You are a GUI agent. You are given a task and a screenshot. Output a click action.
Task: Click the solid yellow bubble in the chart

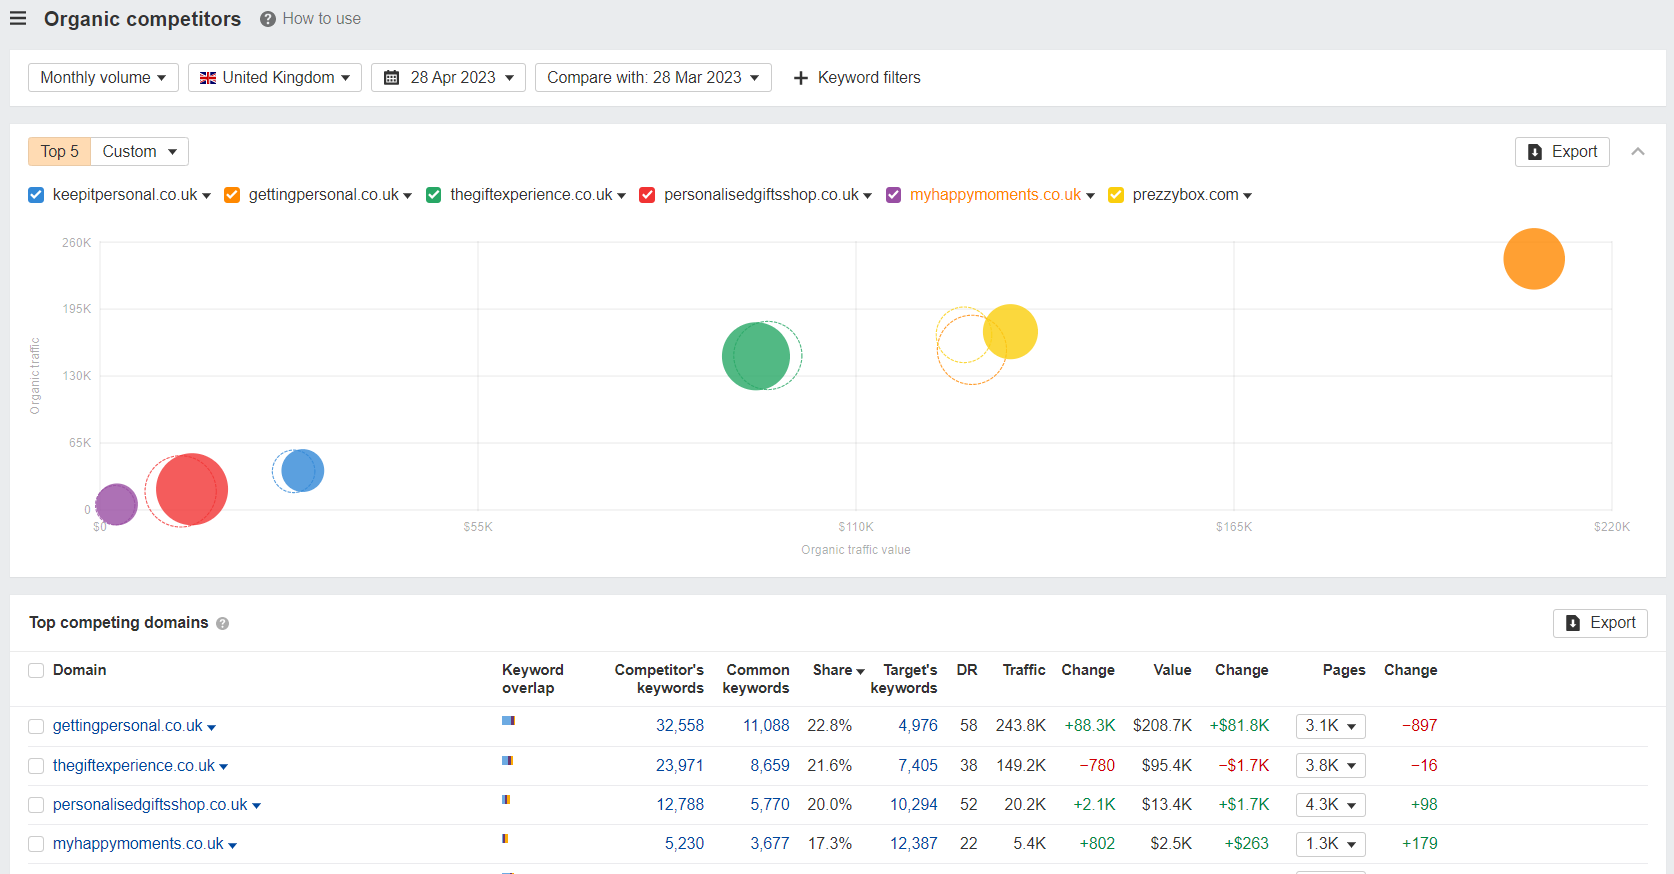(x=1010, y=332)
